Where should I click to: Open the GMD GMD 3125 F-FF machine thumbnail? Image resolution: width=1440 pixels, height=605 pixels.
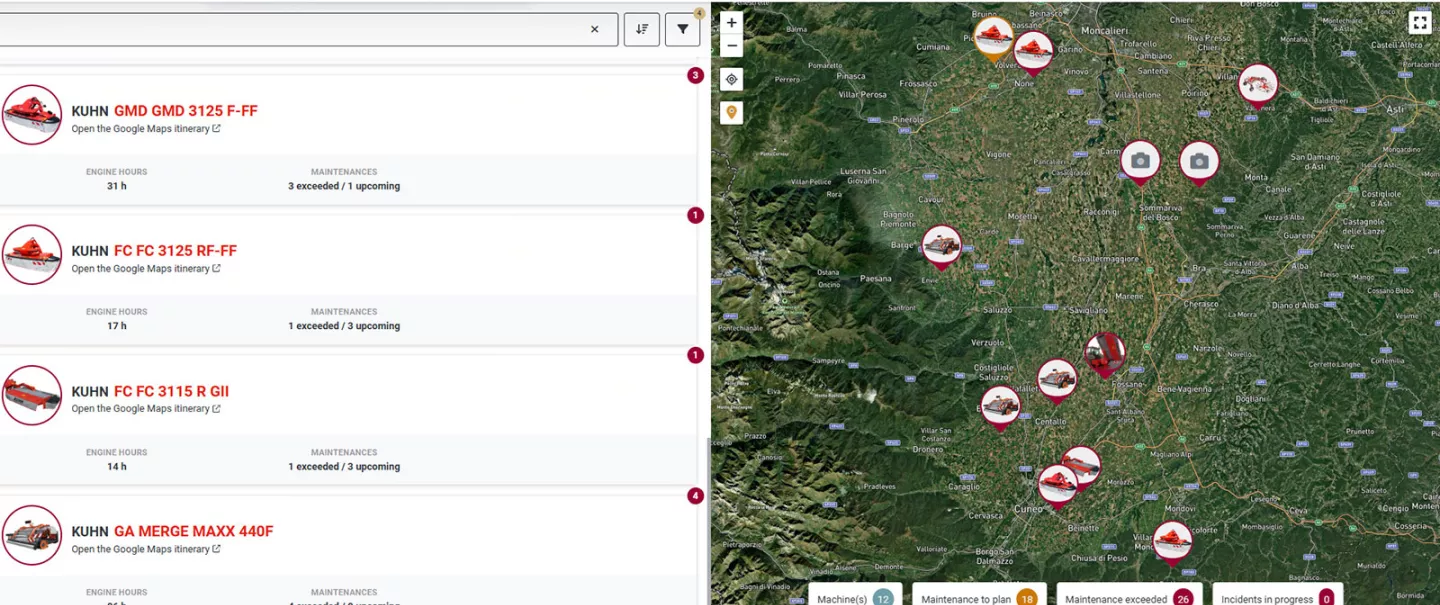pyautogui.click(x=32, y=115)
